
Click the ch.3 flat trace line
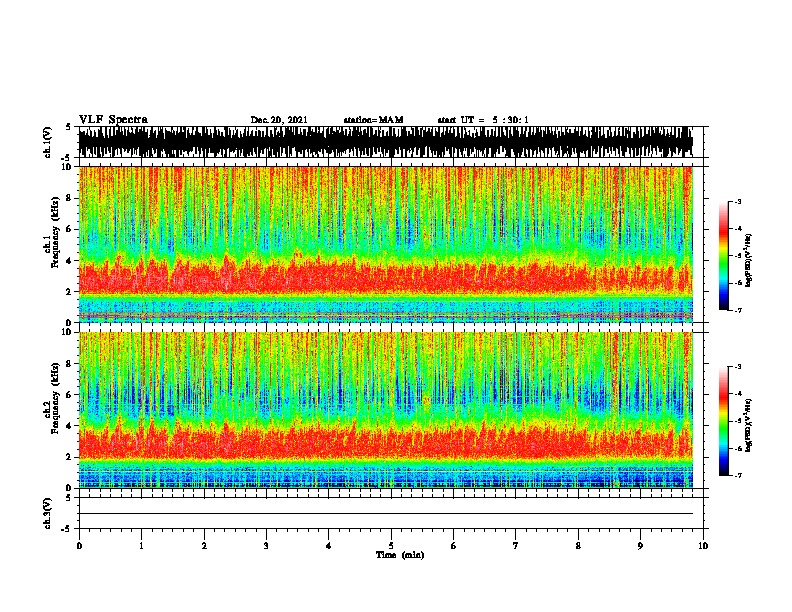(x=386, y=514)
